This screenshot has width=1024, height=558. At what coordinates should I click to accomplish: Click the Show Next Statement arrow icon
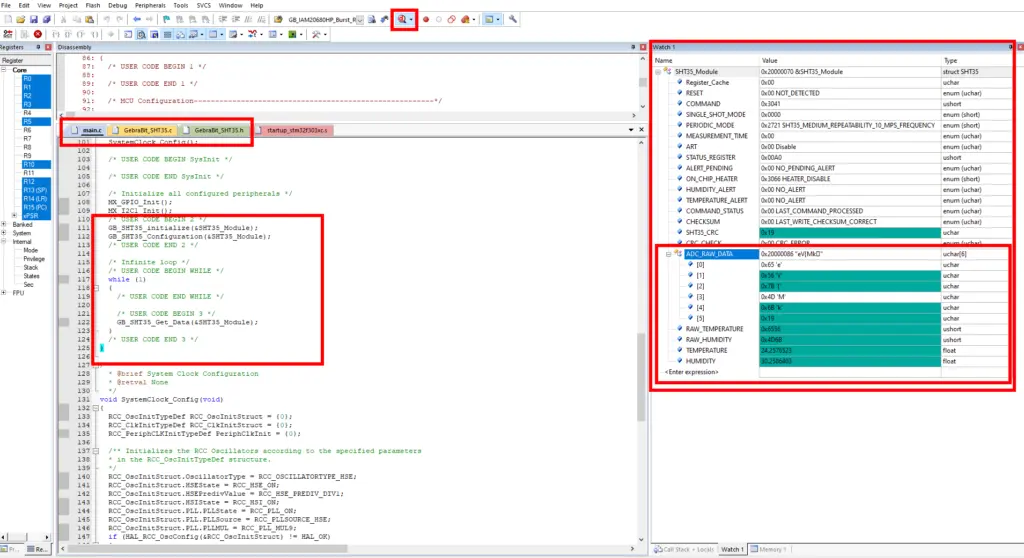point(110,35)
